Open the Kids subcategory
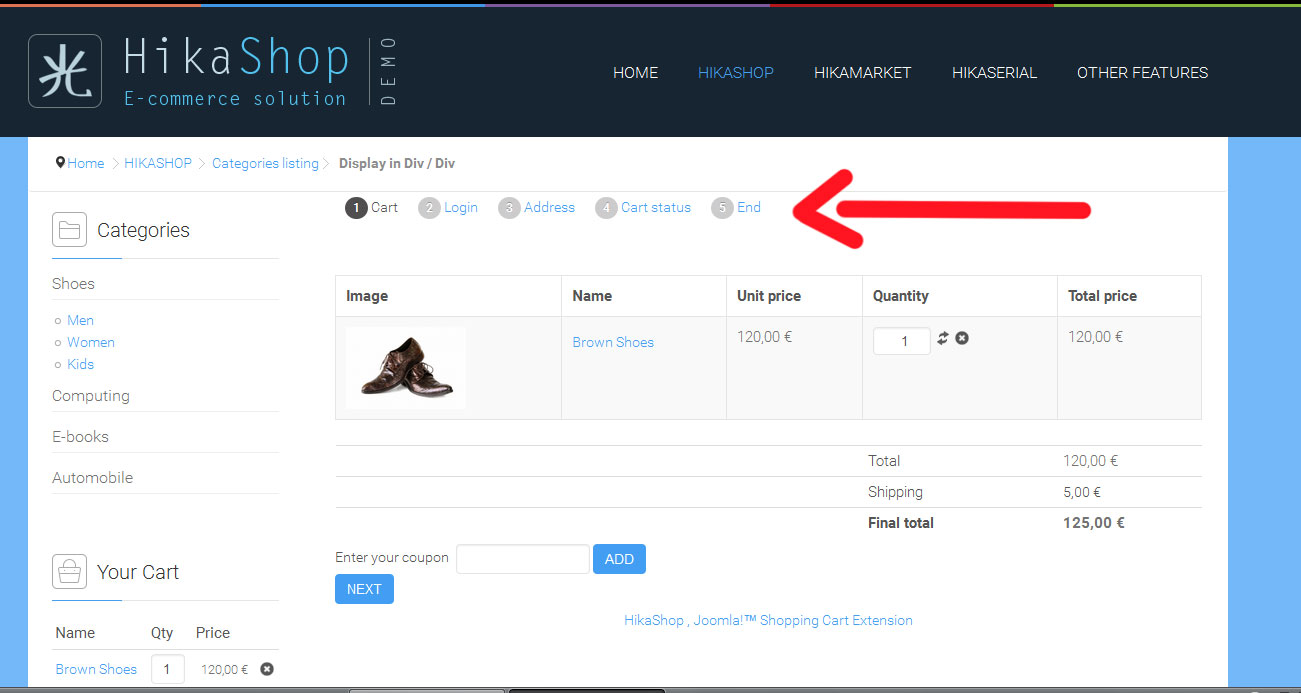Image resolution: width=1301 pixels, height=693 pixels. [80, 364]
